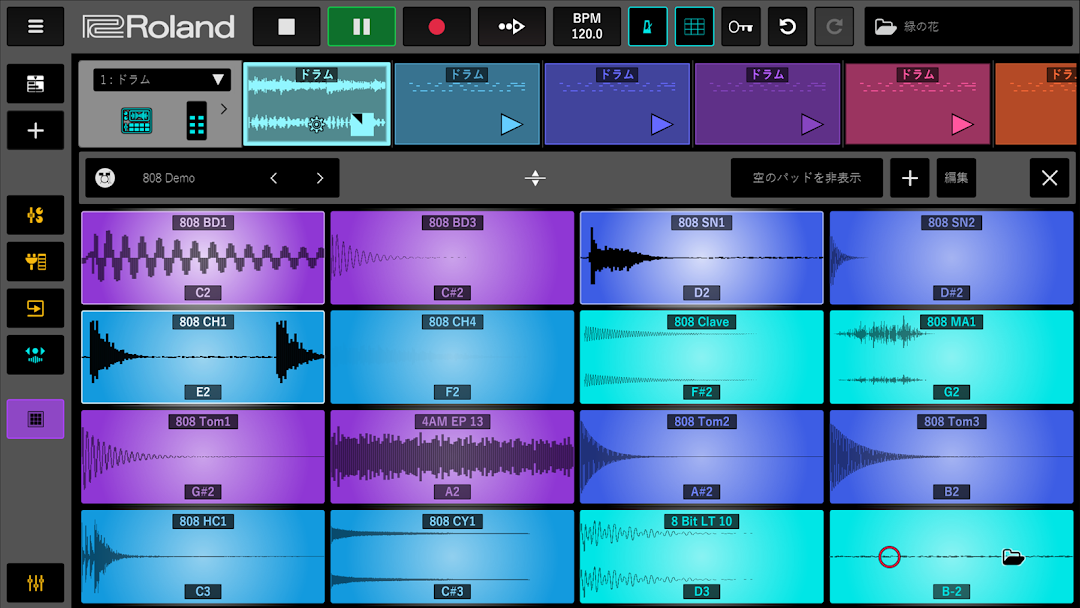Play the blue ドラム clip
This screenshot has height=608, width=1080.
coord(661,125)
